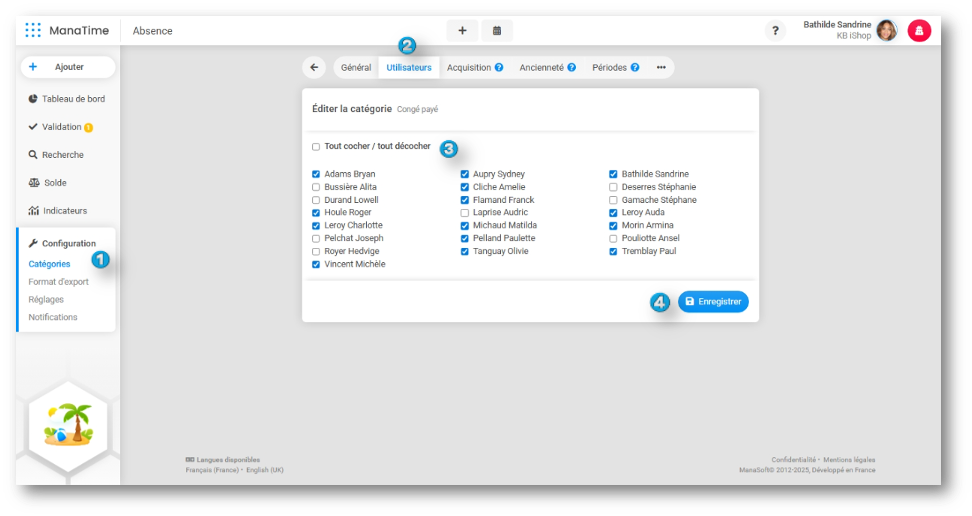The height and width of the screenshot is (516, 972).
Task: Click the Ajouter button in sidebar
Action: (x=68, y=67)
